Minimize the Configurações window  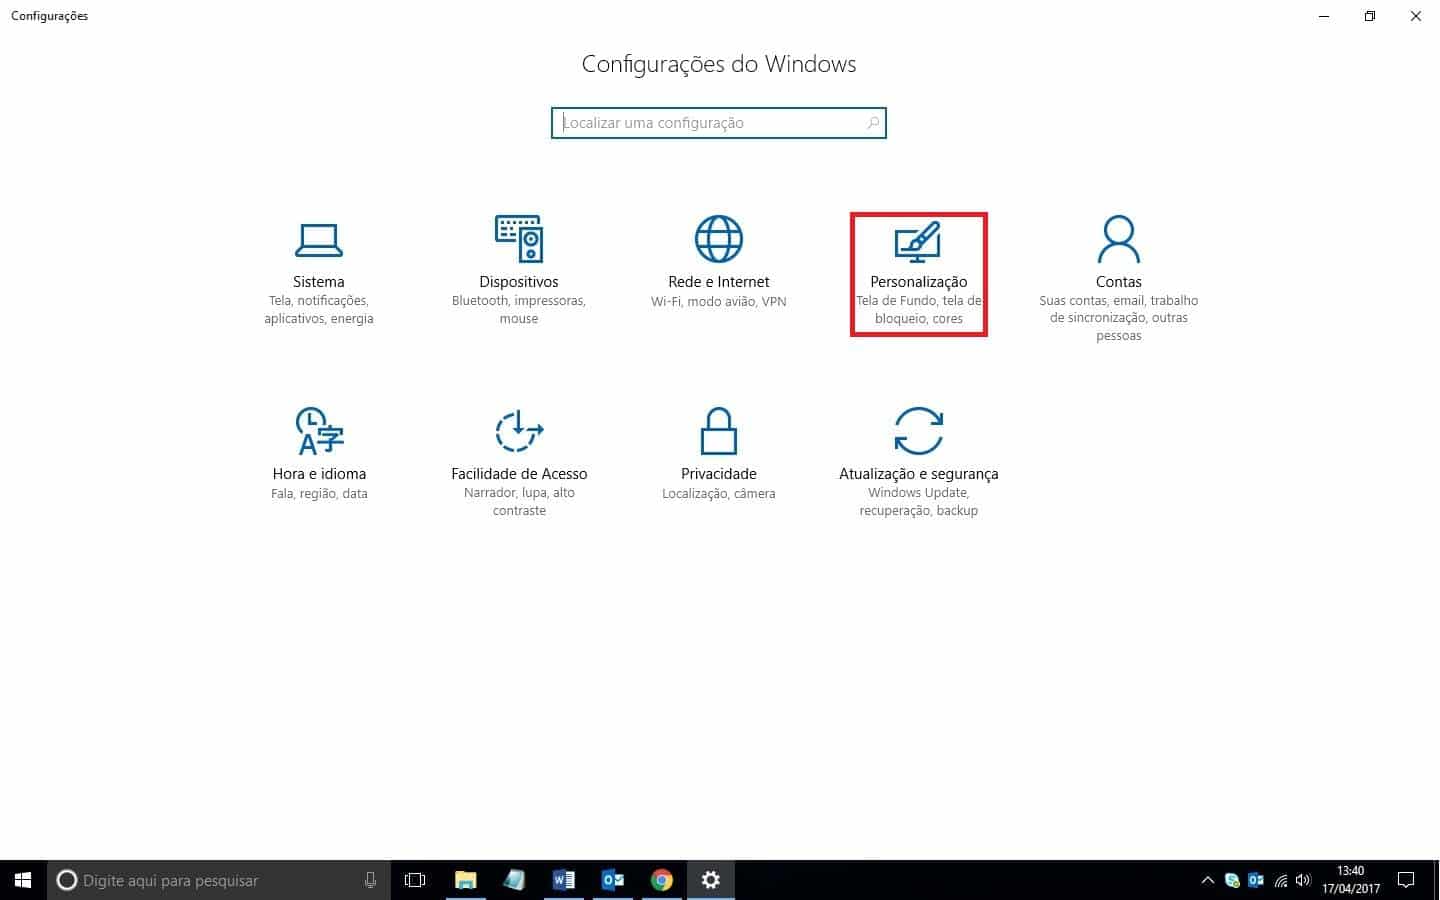(x=1324, y=16)
